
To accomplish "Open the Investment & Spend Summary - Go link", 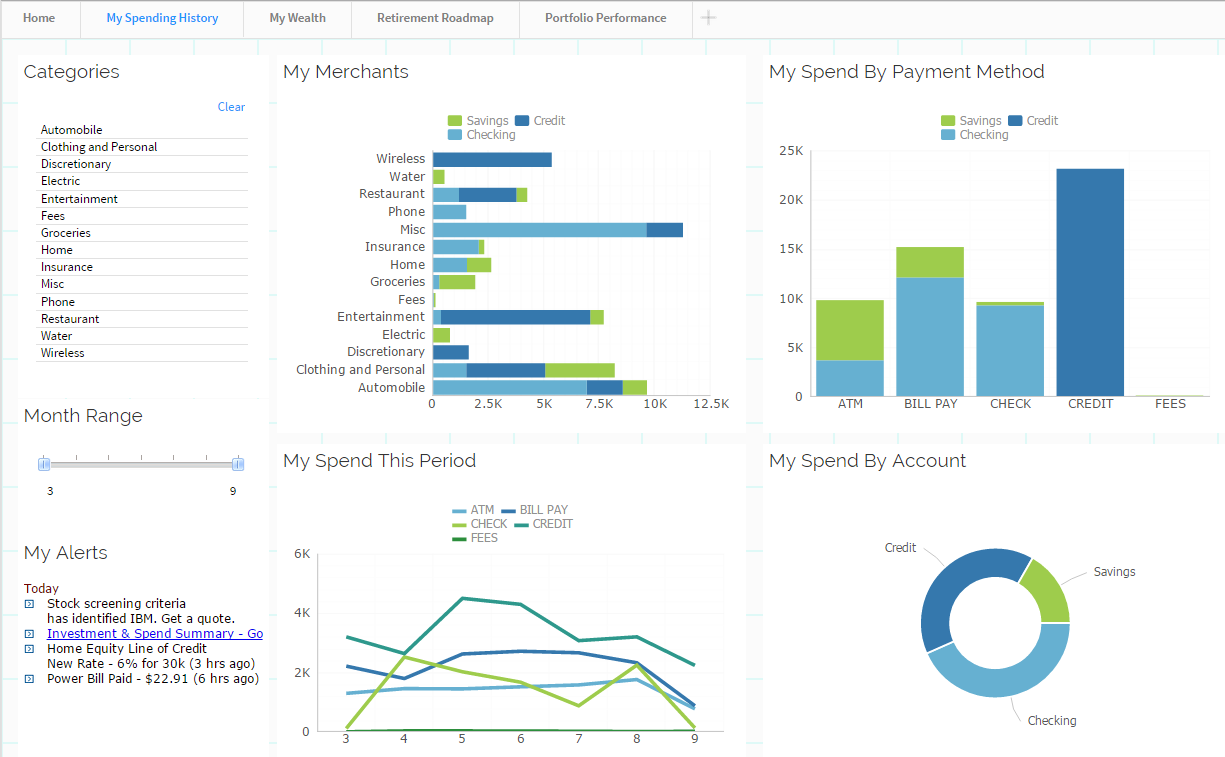I will coord(155,633).
